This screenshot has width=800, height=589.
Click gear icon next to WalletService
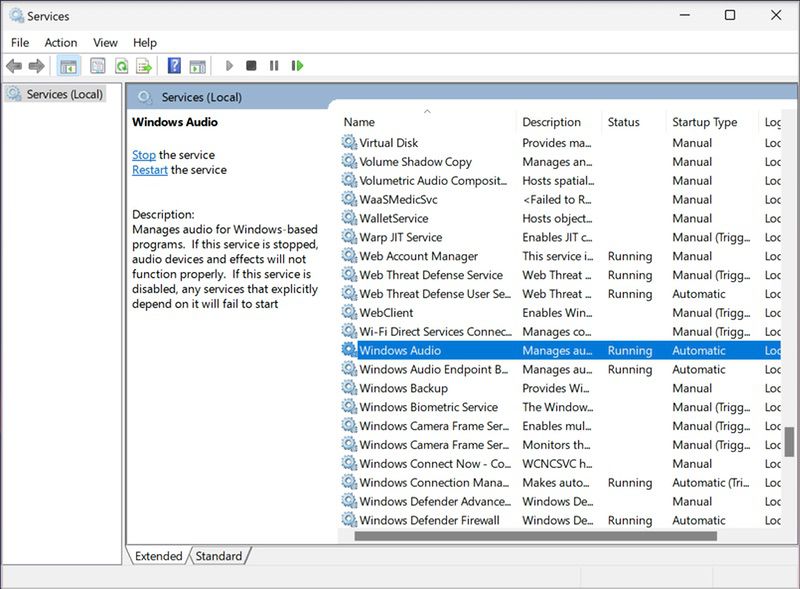(x=349, y=218)
